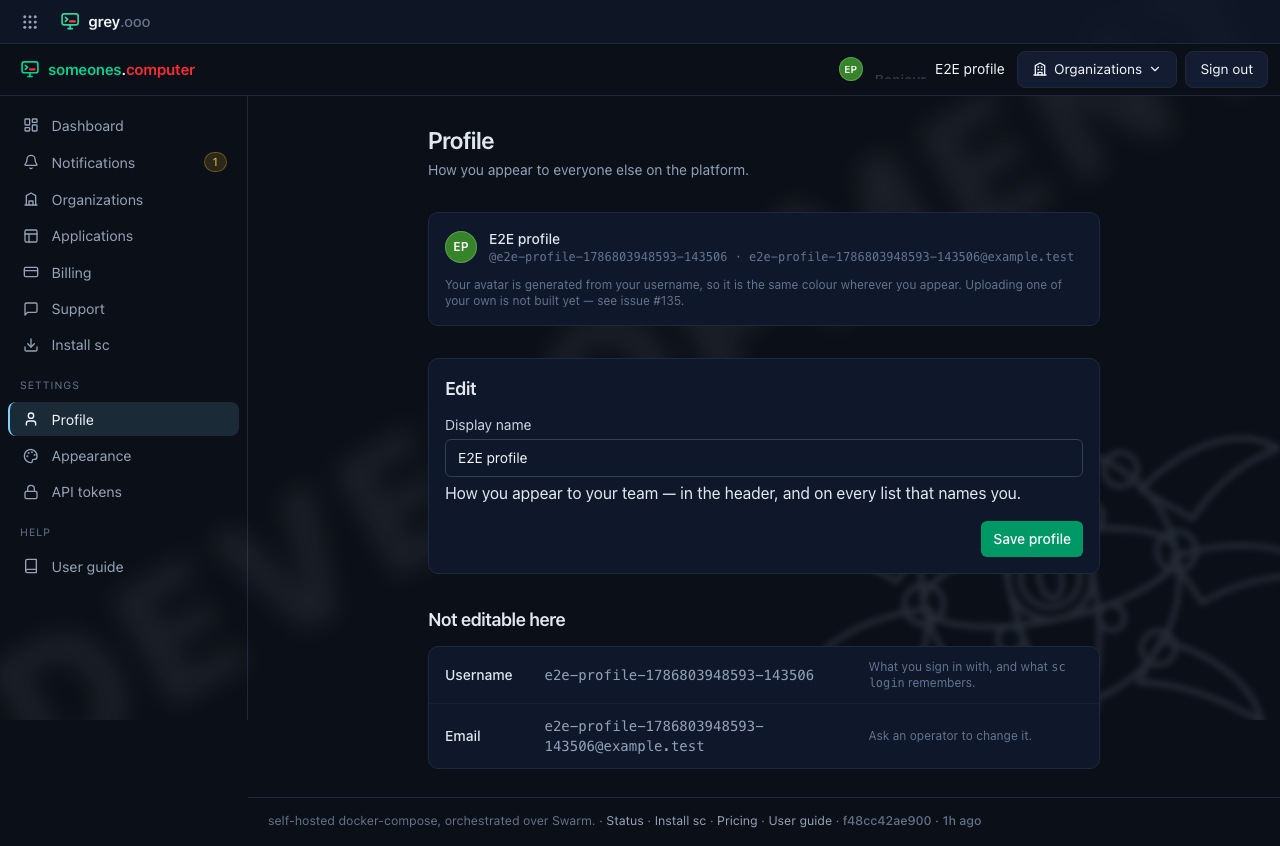Focus the Display name input field

tap(764, 458)
